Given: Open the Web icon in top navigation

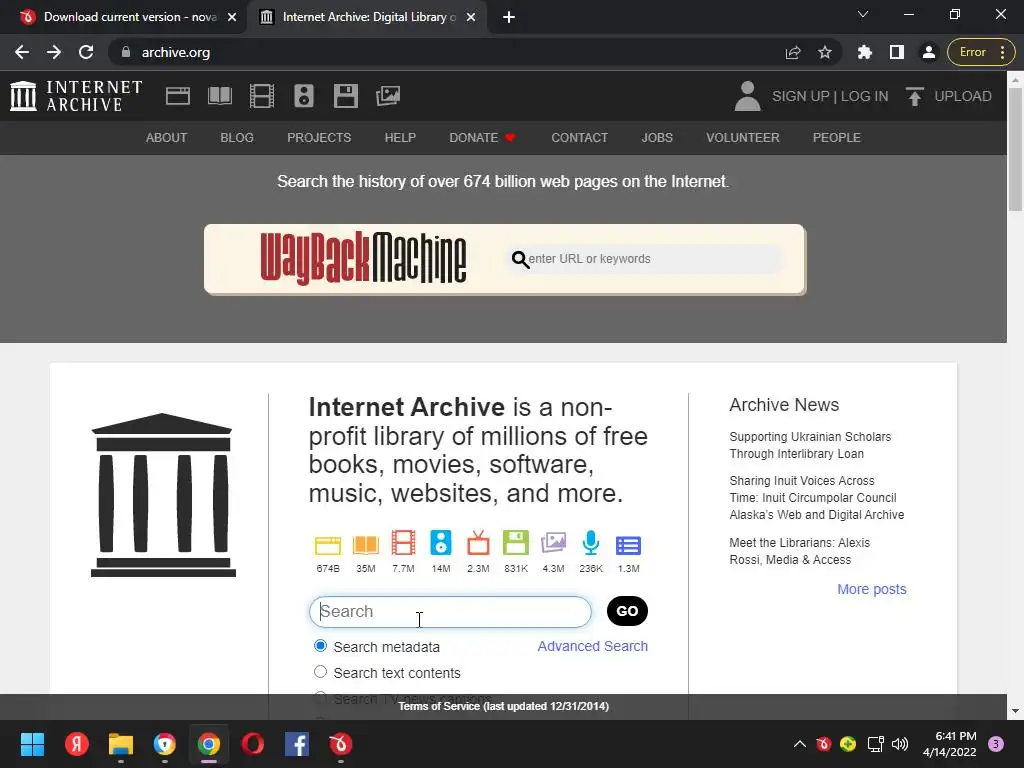Looking at the screenshot, I should pyautogui.click(x=178, y=96).
